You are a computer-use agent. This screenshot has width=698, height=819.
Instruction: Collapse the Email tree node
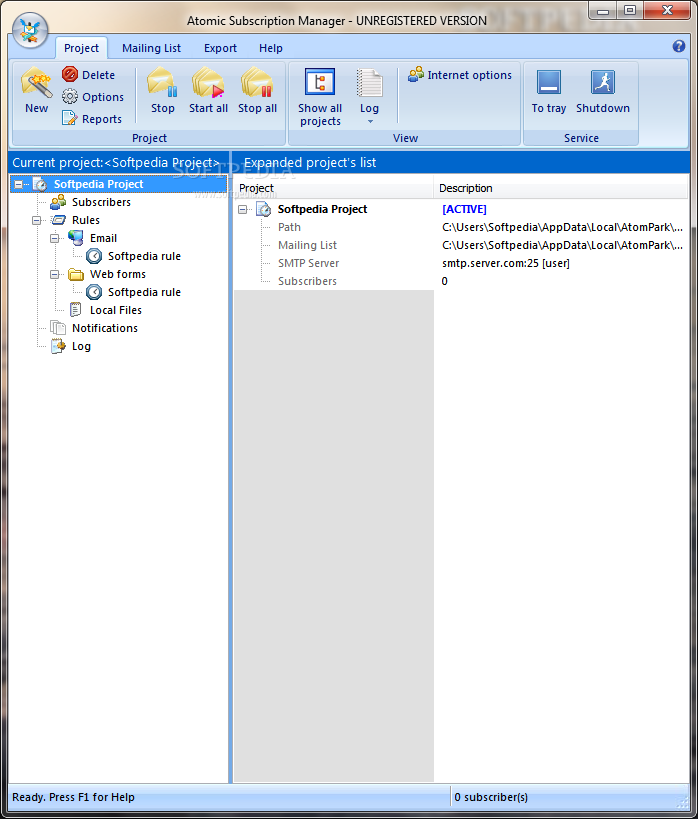pos(54,238)
